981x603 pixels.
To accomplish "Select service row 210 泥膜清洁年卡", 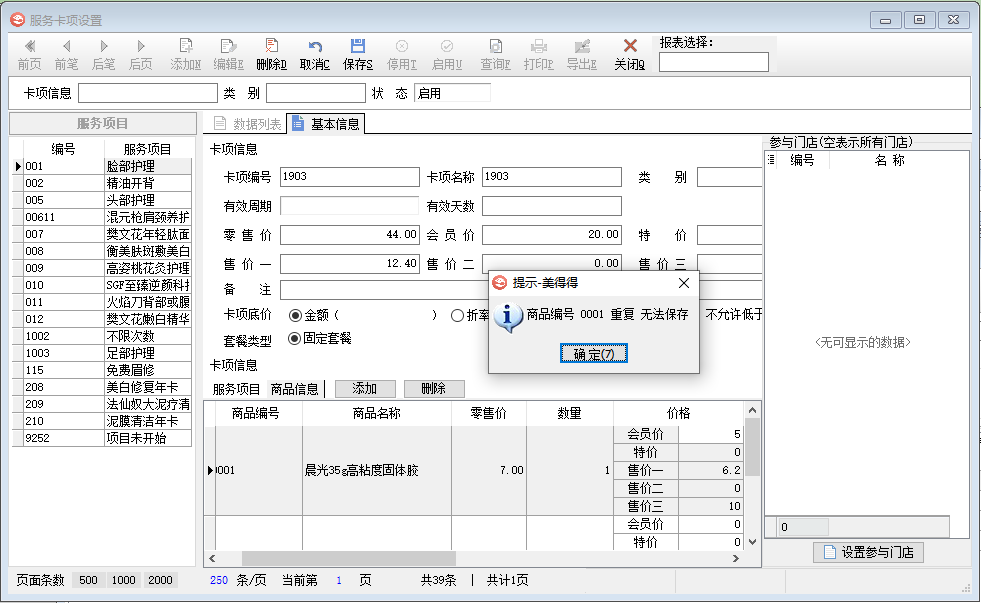I will click(102, 421).
